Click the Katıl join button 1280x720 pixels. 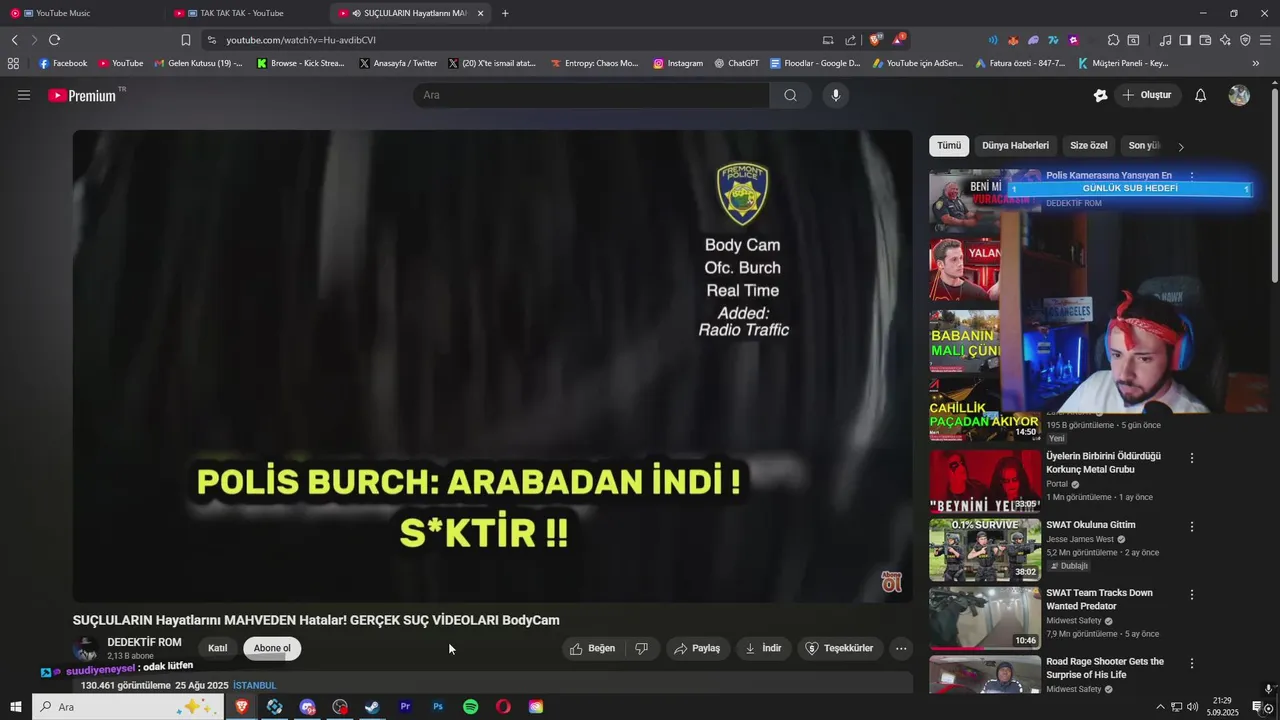tap(217, 648)
